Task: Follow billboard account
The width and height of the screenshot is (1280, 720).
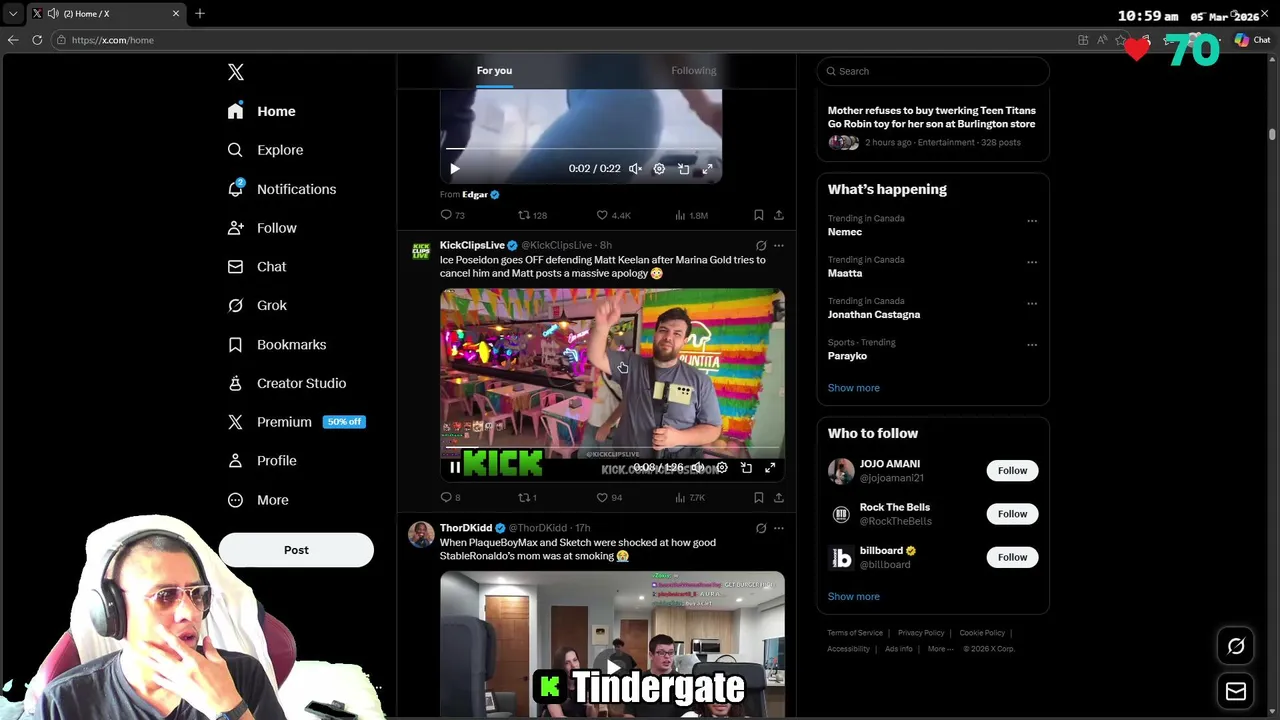Action: [1012, 557]
